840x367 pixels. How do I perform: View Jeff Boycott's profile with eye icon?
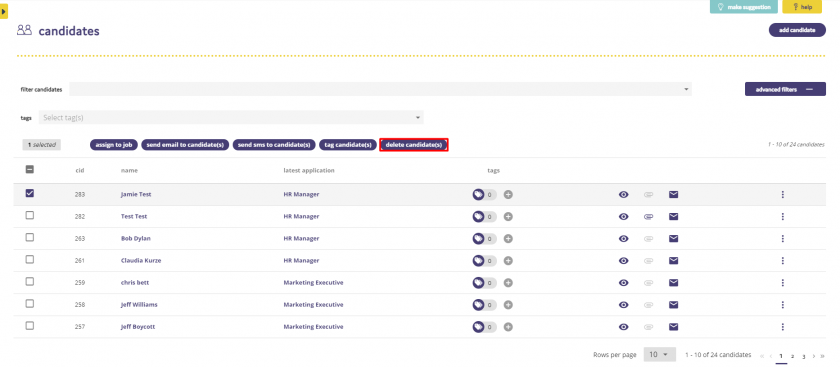click(x=624, y=326)
